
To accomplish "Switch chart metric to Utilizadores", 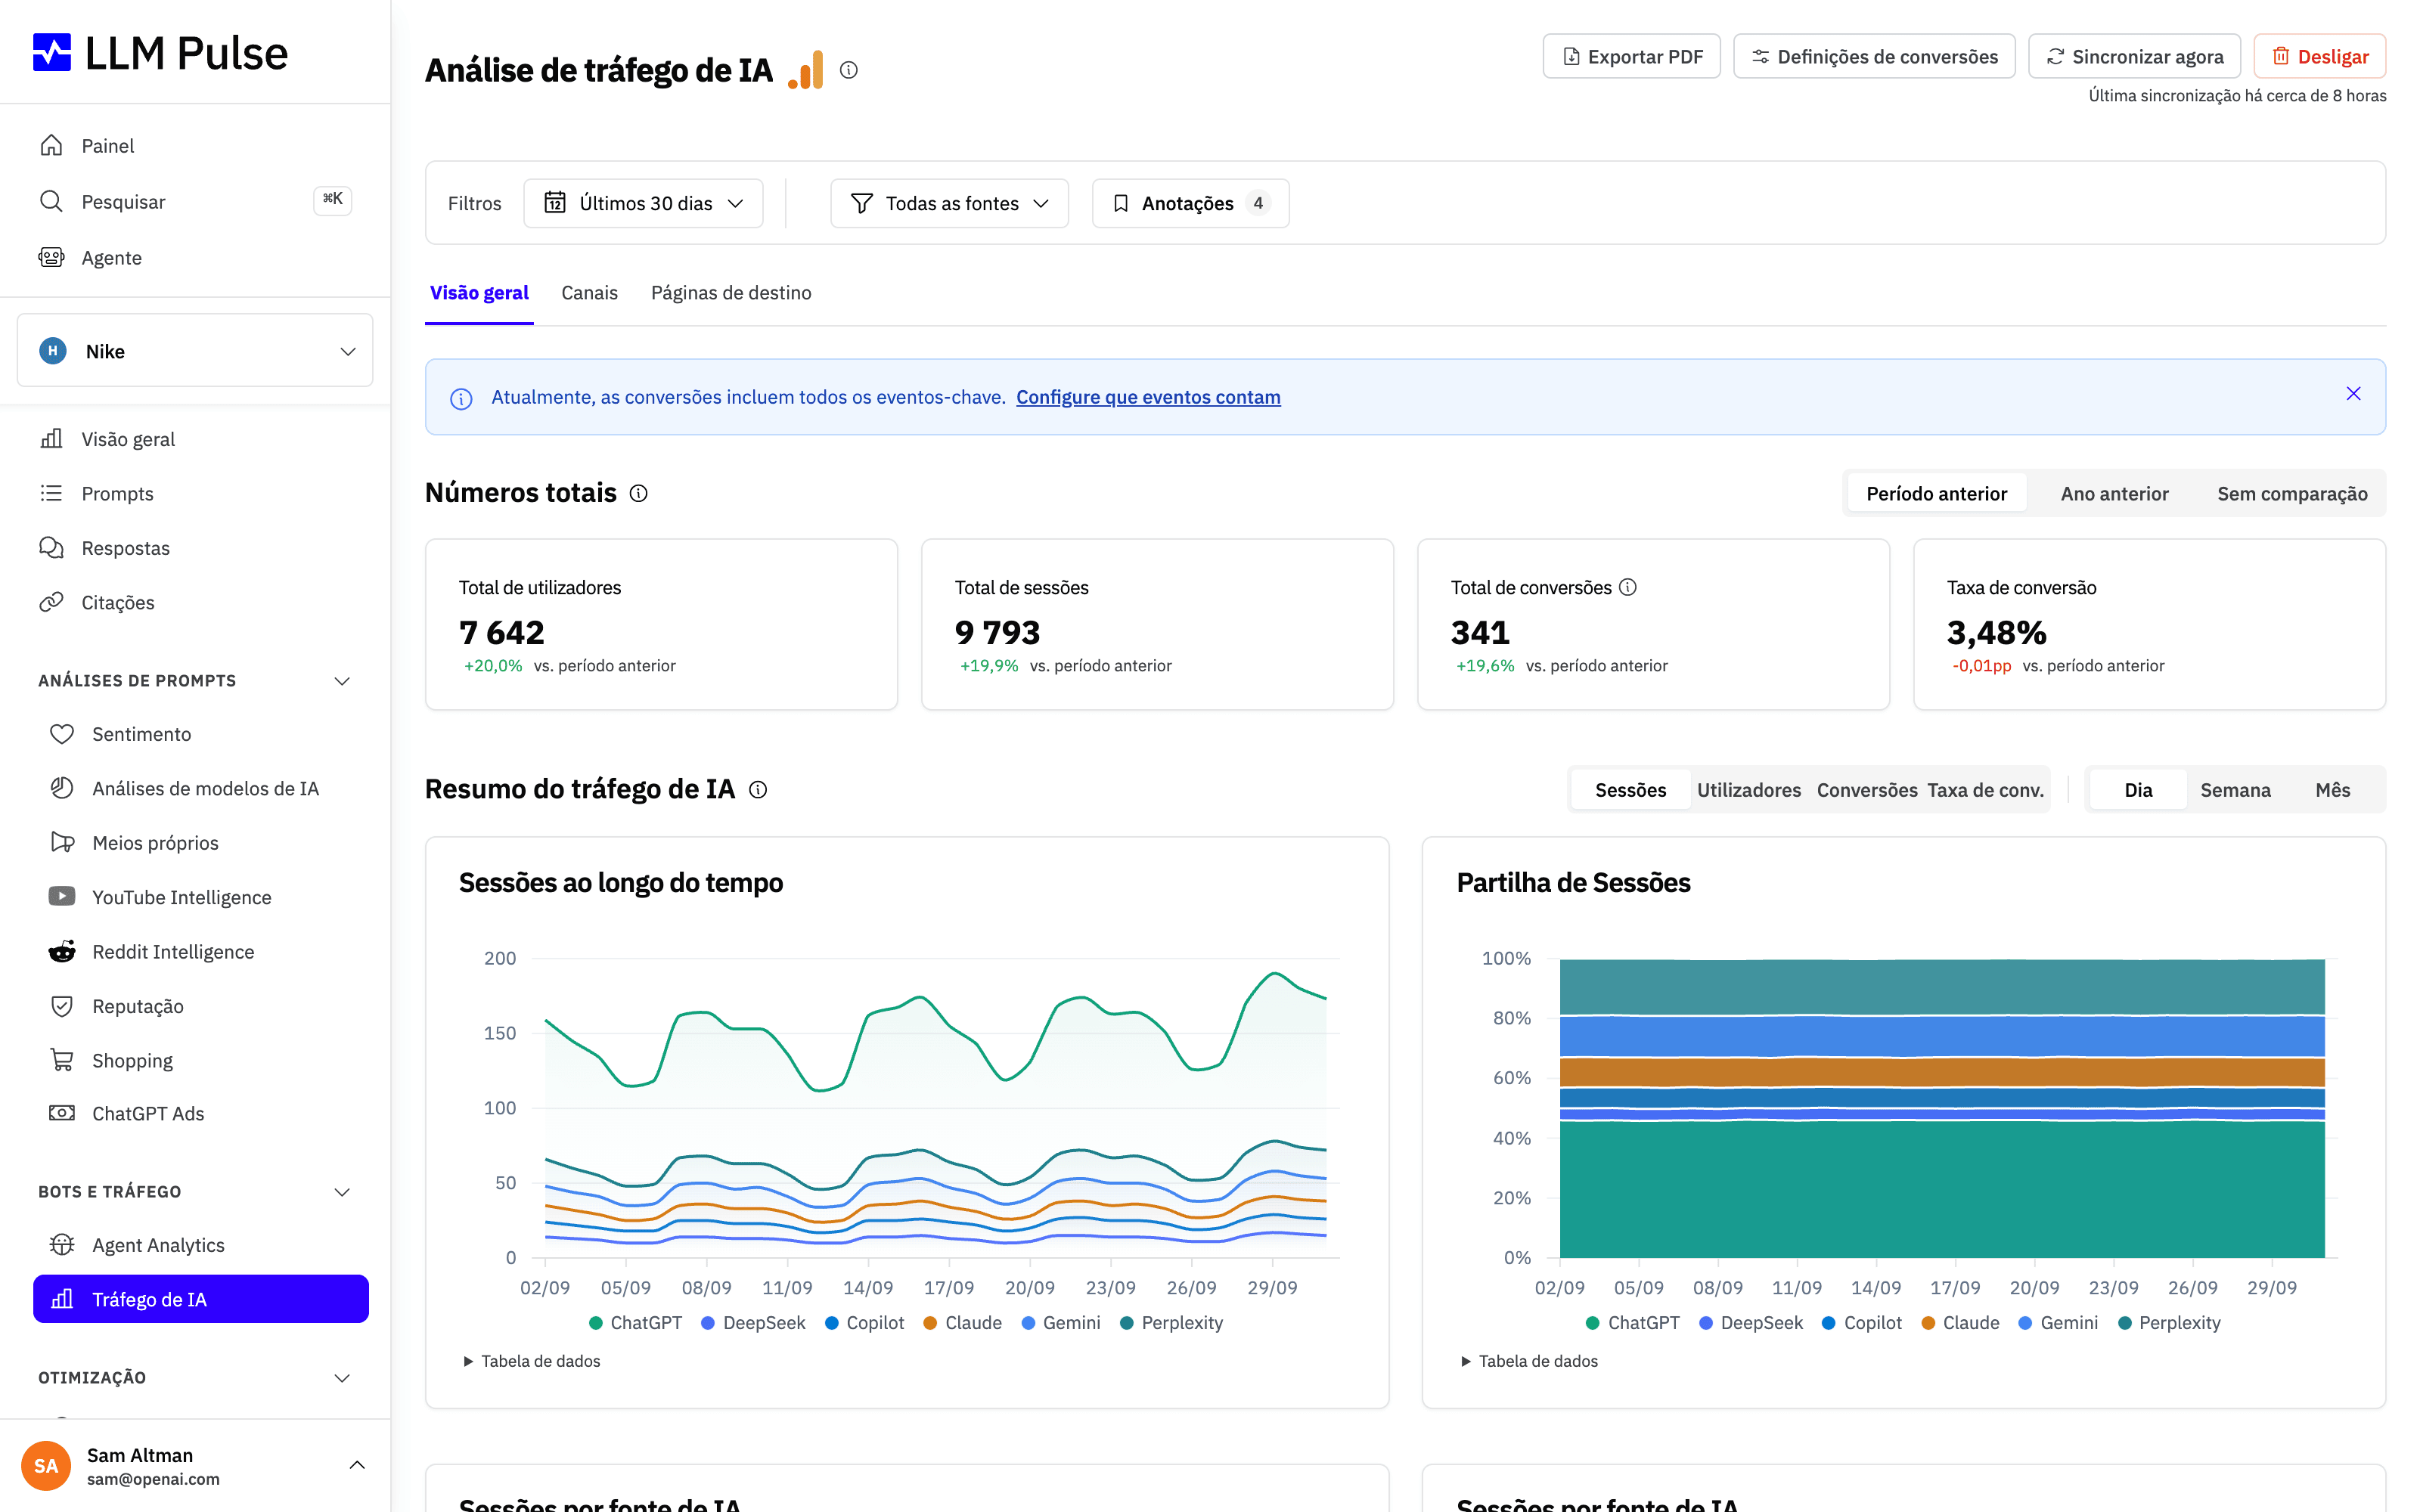I will [x=1748, y=790].
